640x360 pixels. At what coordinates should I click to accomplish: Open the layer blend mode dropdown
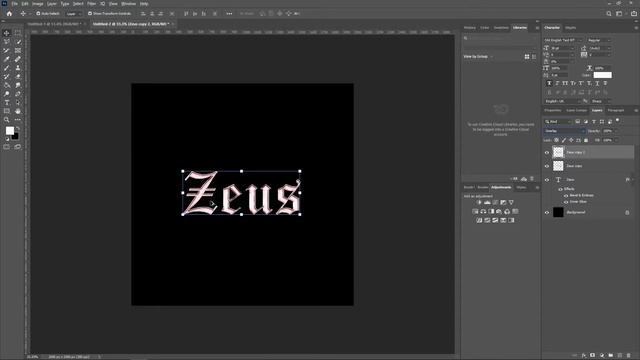[x=565, y=131]
